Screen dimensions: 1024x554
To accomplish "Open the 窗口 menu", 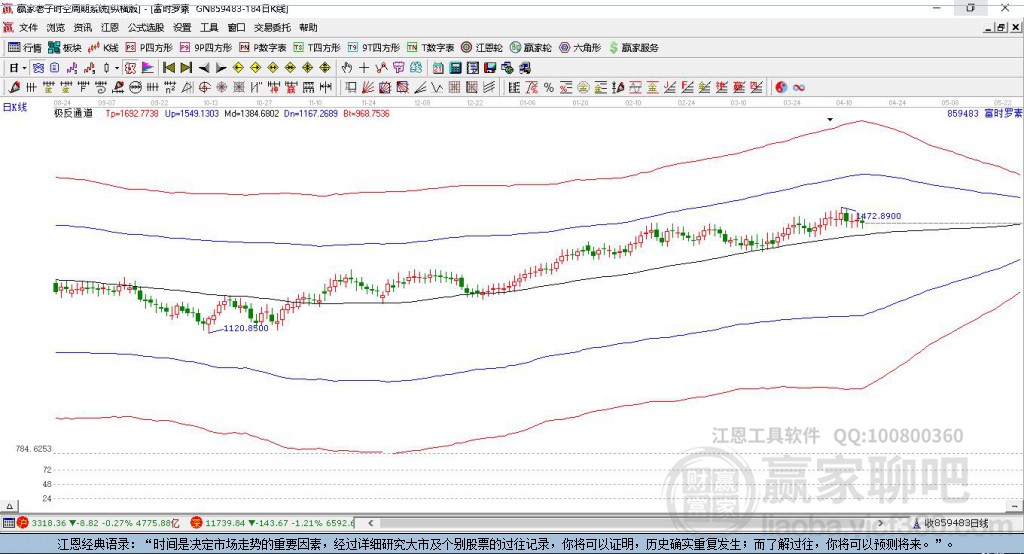I will [x=236, y=27].
